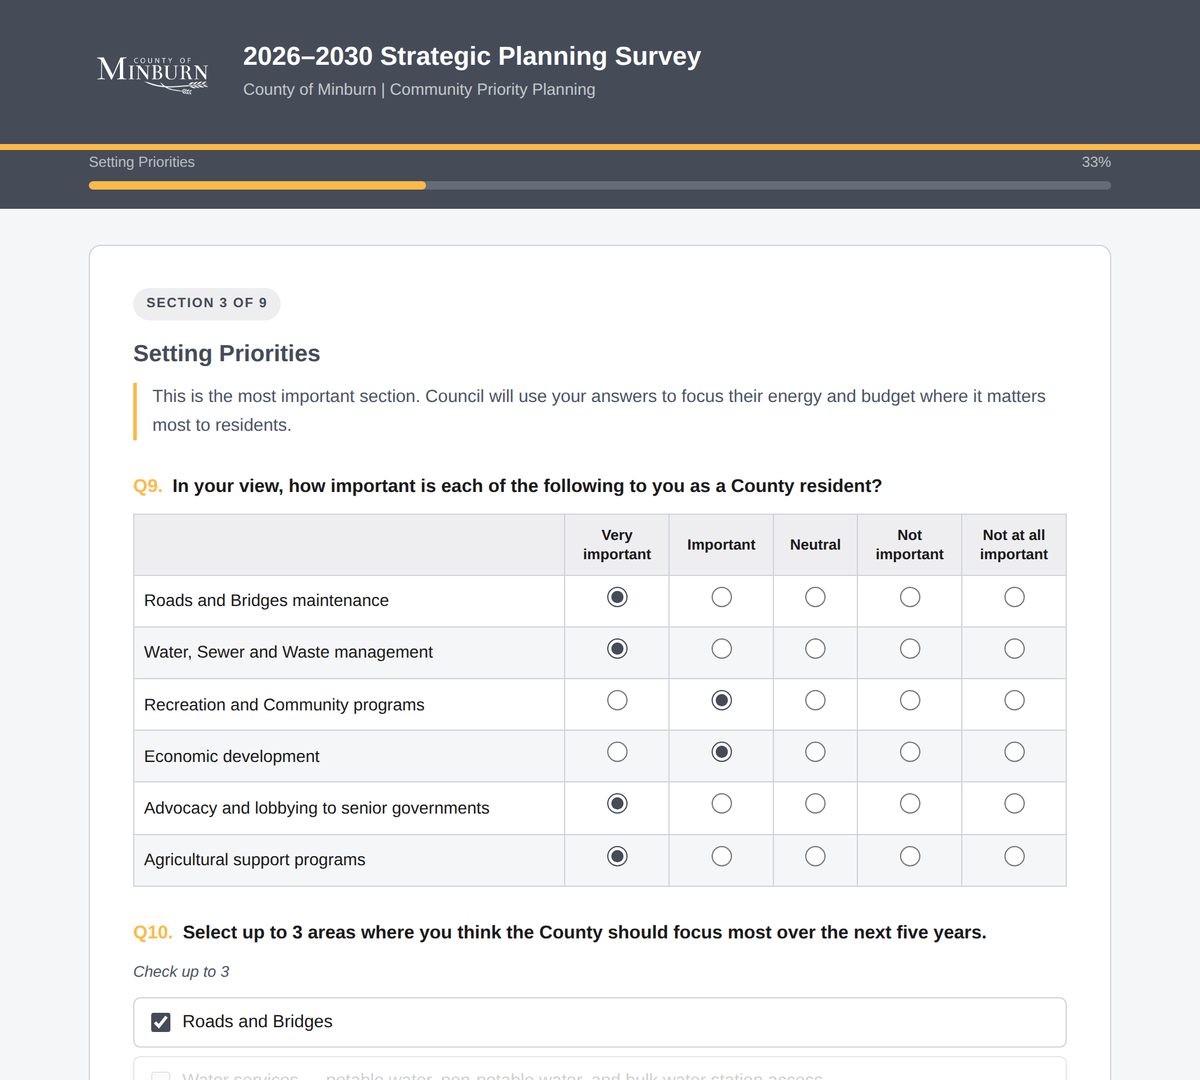
Task: Click the Agricultural support programs row label
Action: tap(255, 860)
